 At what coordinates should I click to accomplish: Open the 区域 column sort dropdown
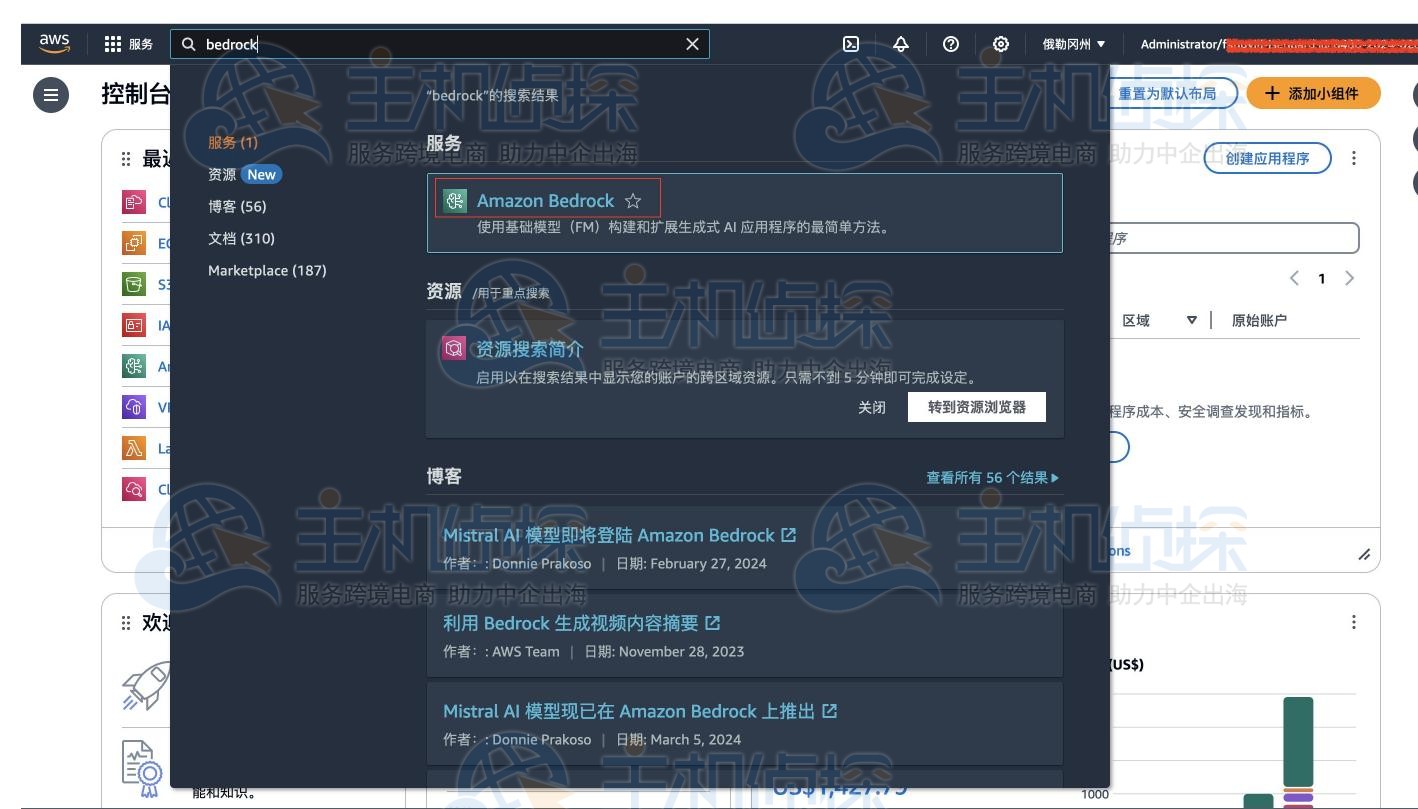point(1192,321)
